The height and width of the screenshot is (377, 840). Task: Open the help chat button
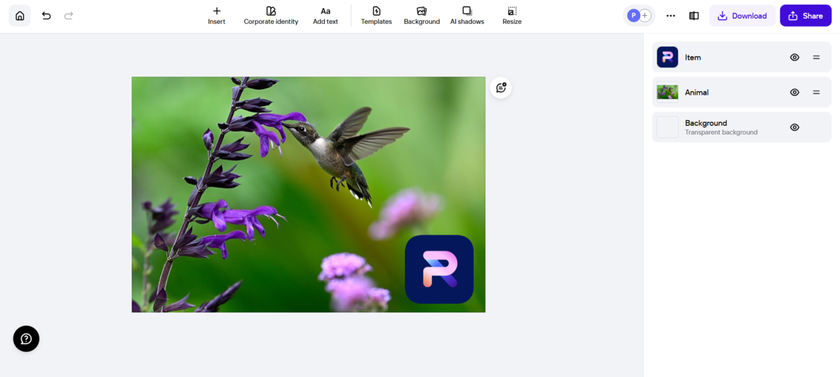click(26, 339)
